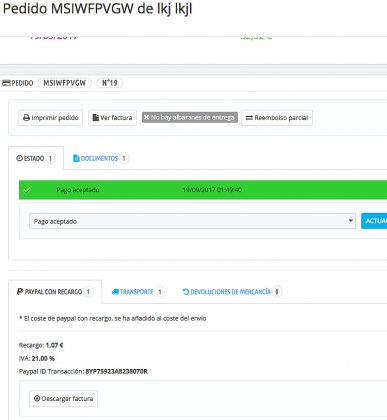Click the paypal recargo cost note text
The image size is (387, 420).
point(113,318)
